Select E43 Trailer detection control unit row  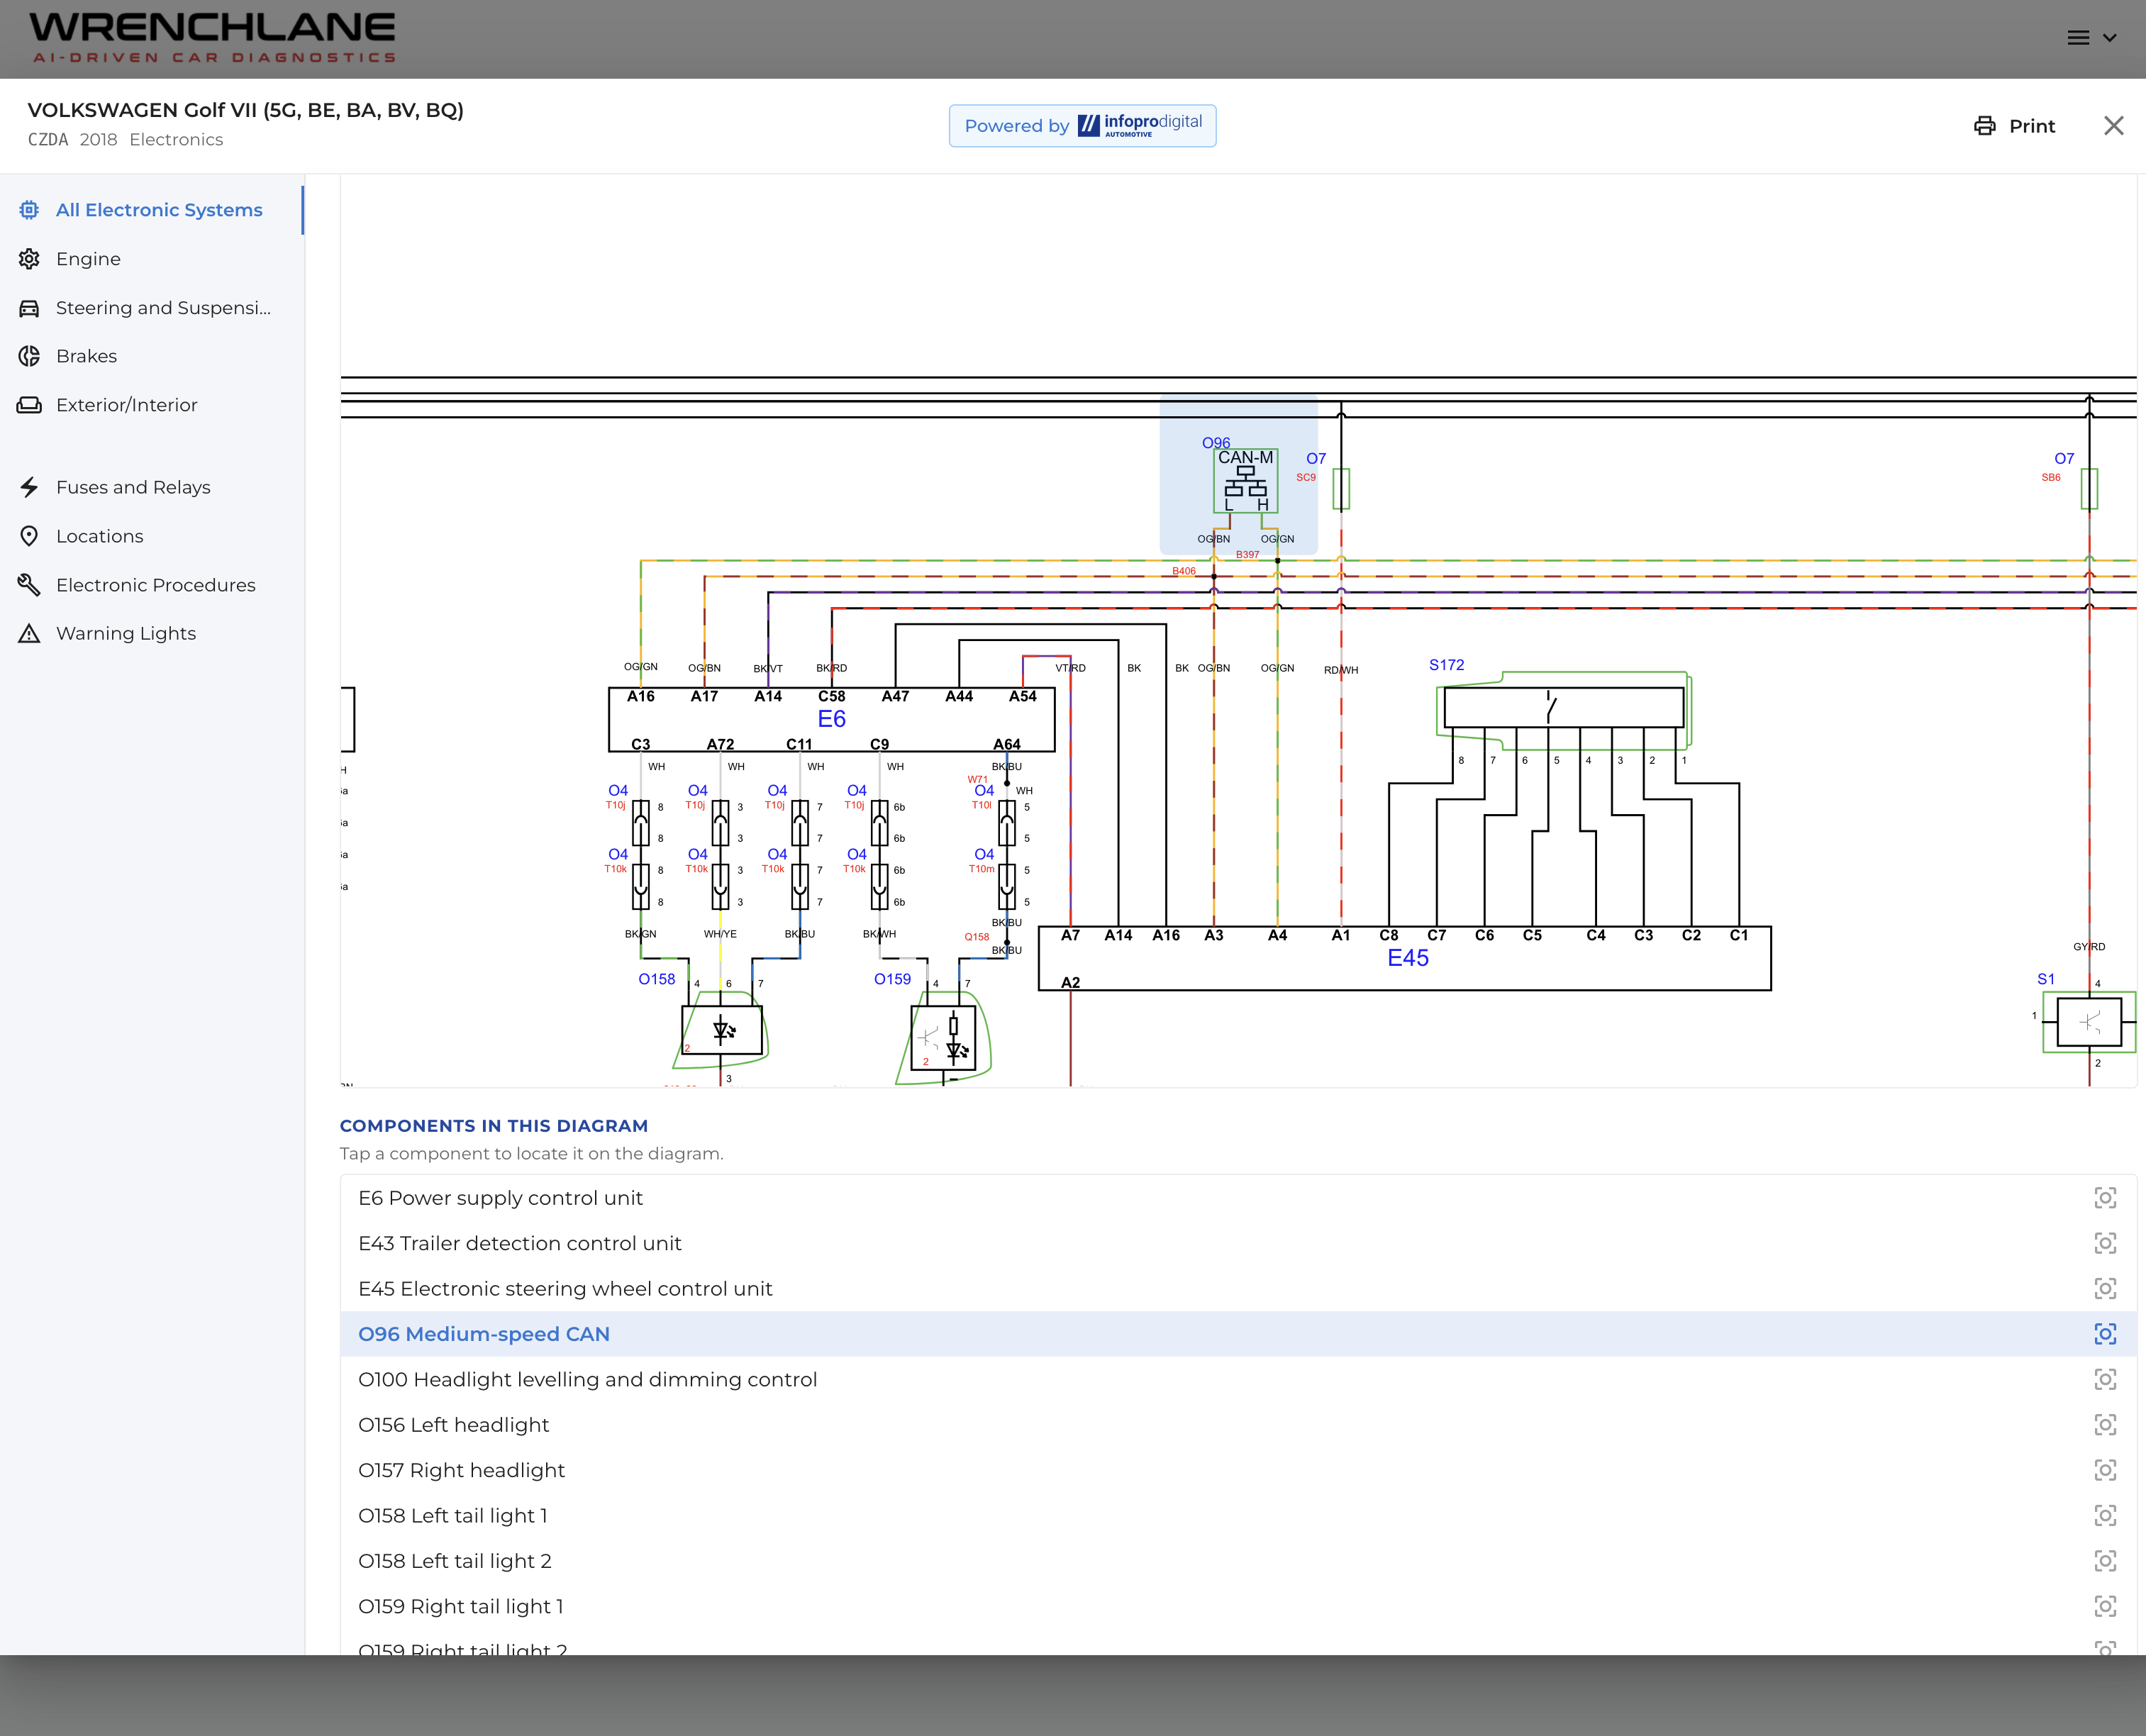point(1238,1243)
